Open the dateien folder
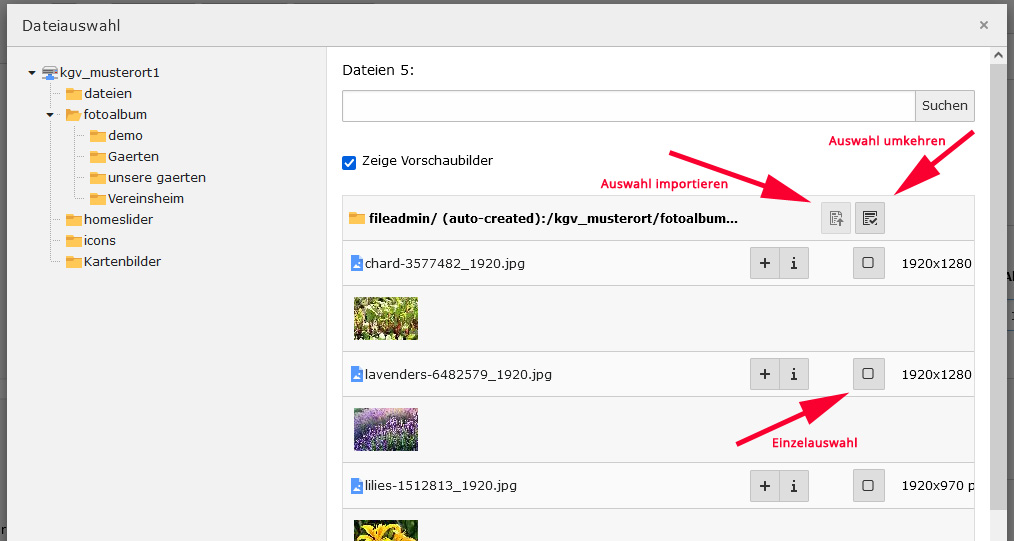 [x=108, y=94]
